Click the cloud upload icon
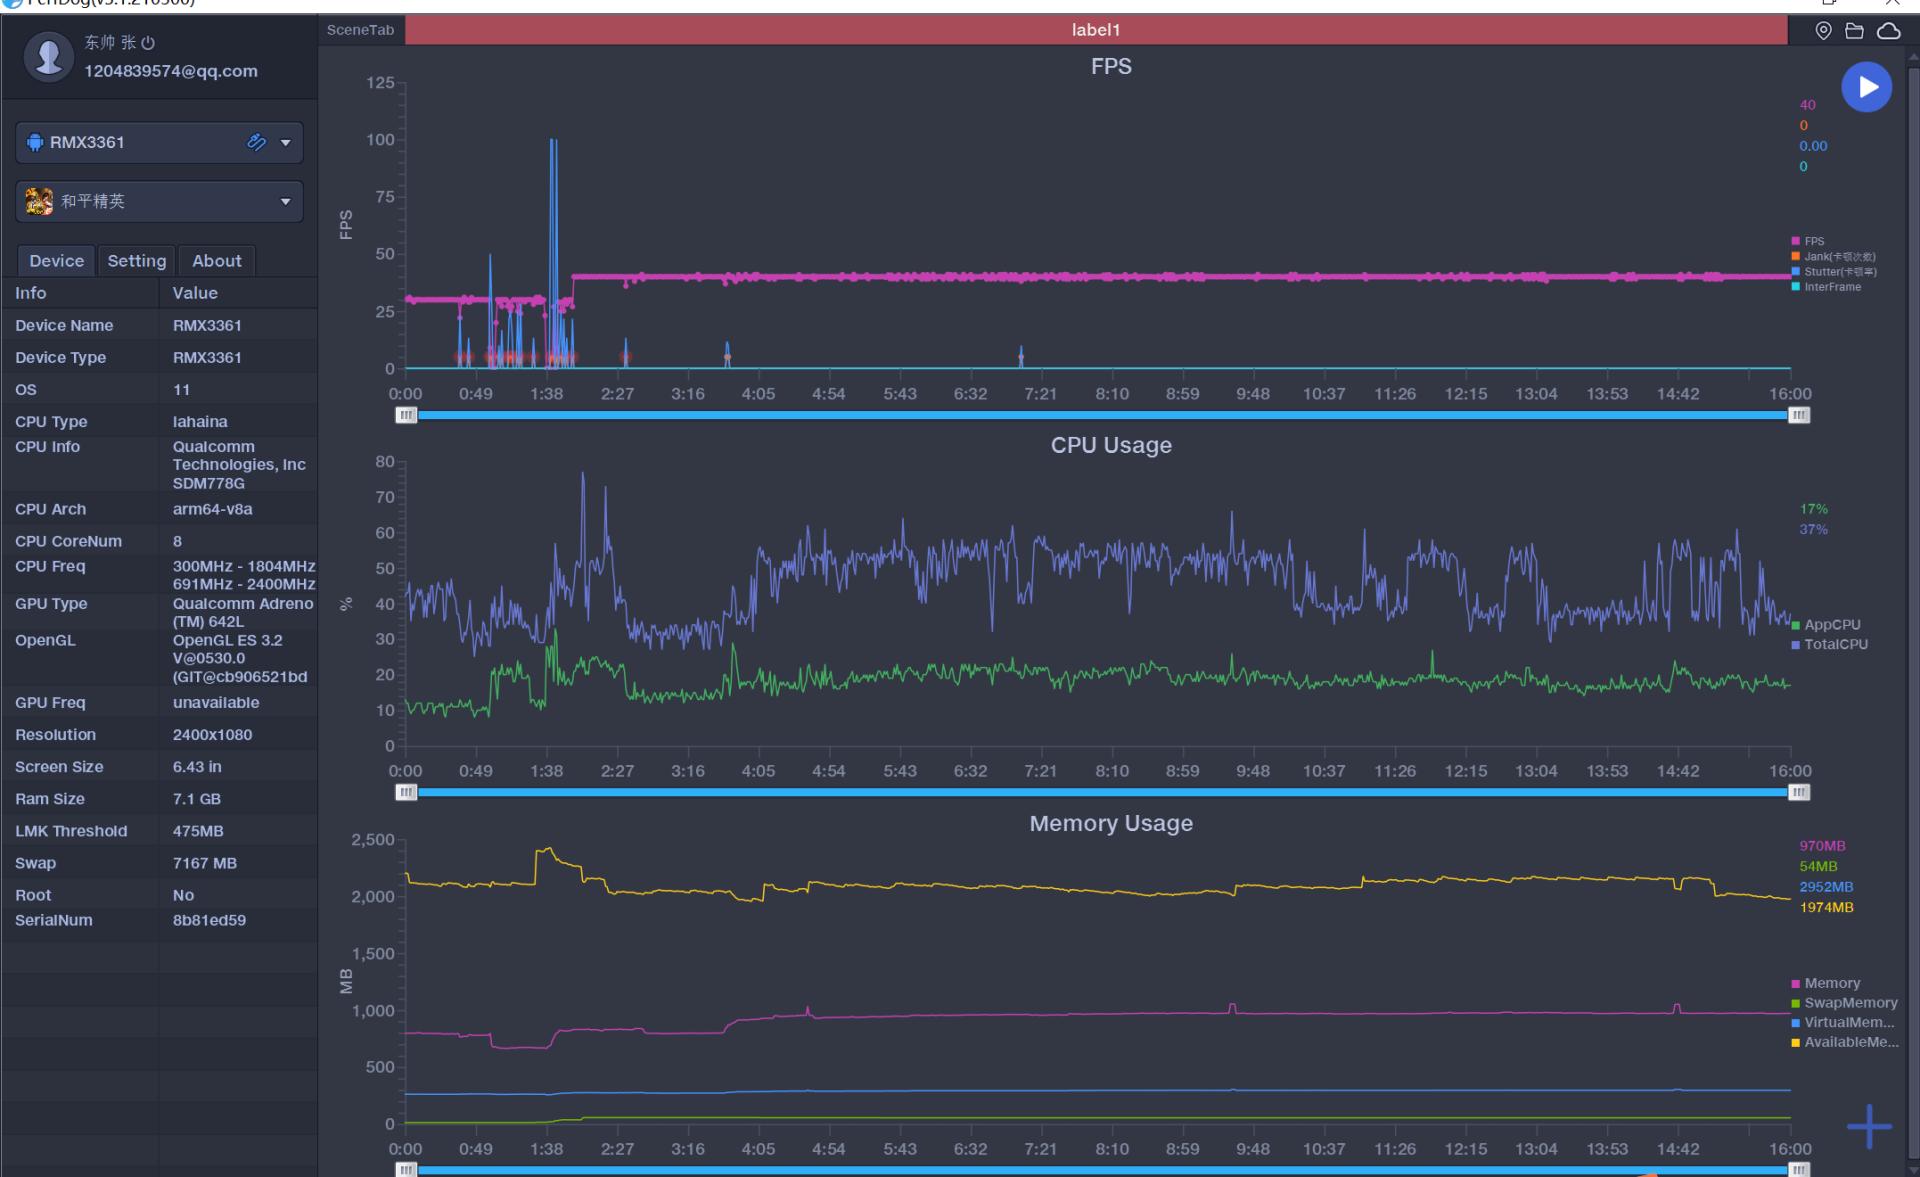Screen dimensions: 1920x1177 (1888, 31)
